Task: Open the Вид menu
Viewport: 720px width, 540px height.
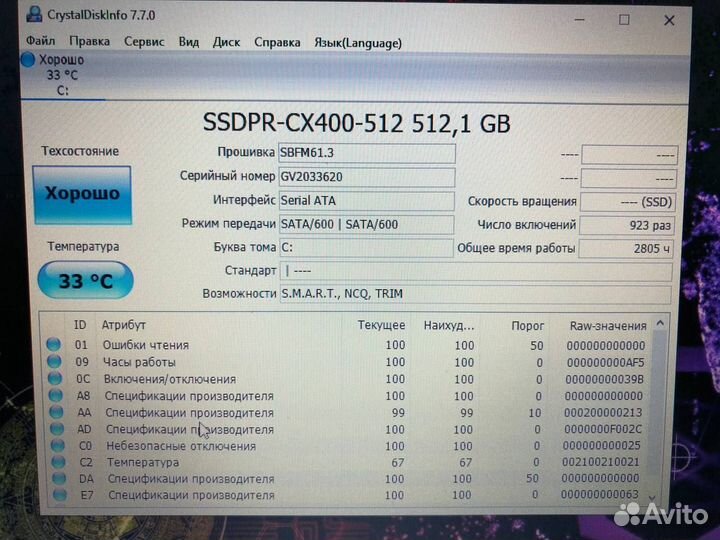Action: 189,42
